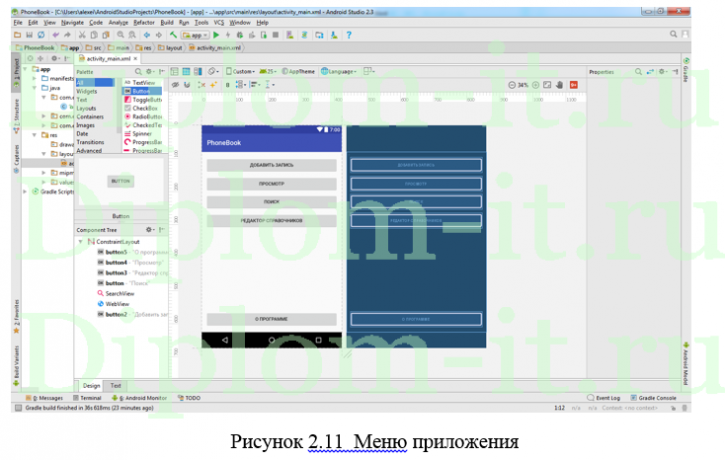This screenshot has height=460, width=725.
Task: Select the Pan hand tool
Action: coord(559,85)
